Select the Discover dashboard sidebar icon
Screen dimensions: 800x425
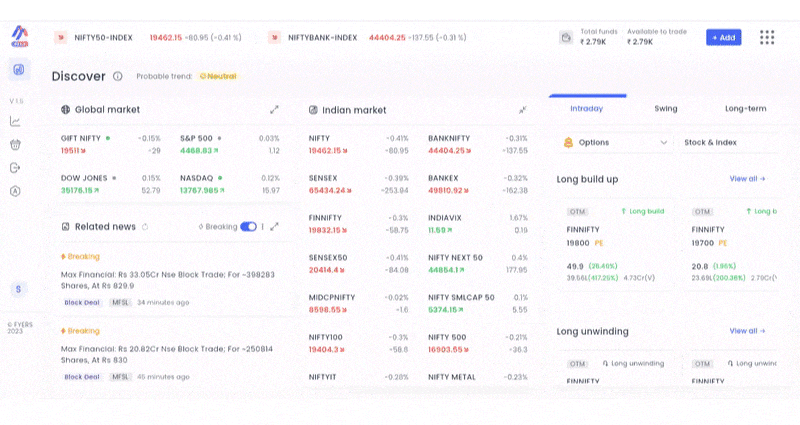point(19,69)
